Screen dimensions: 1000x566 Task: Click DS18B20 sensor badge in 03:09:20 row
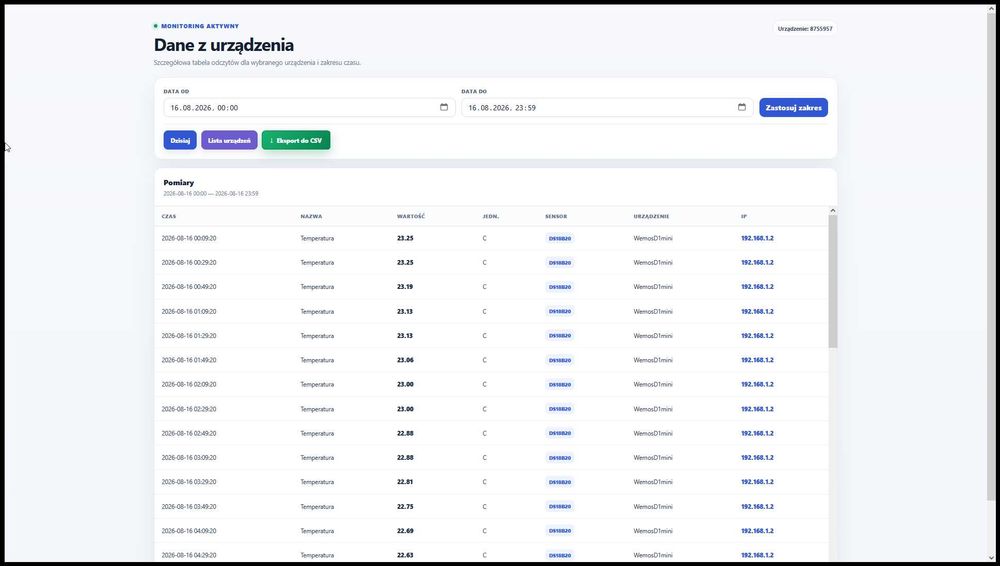pos(560,458)
